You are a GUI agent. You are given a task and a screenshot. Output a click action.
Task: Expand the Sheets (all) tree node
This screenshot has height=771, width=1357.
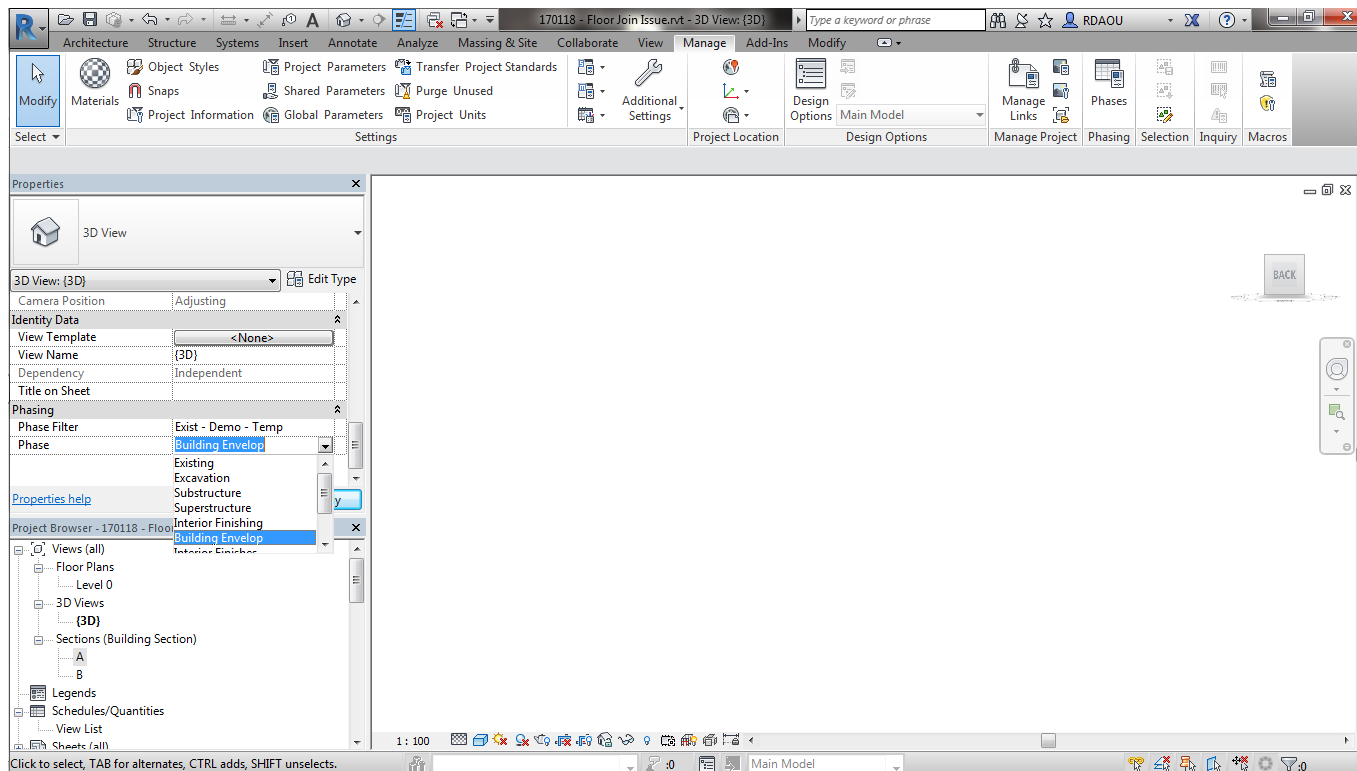(x=20, y=746)
